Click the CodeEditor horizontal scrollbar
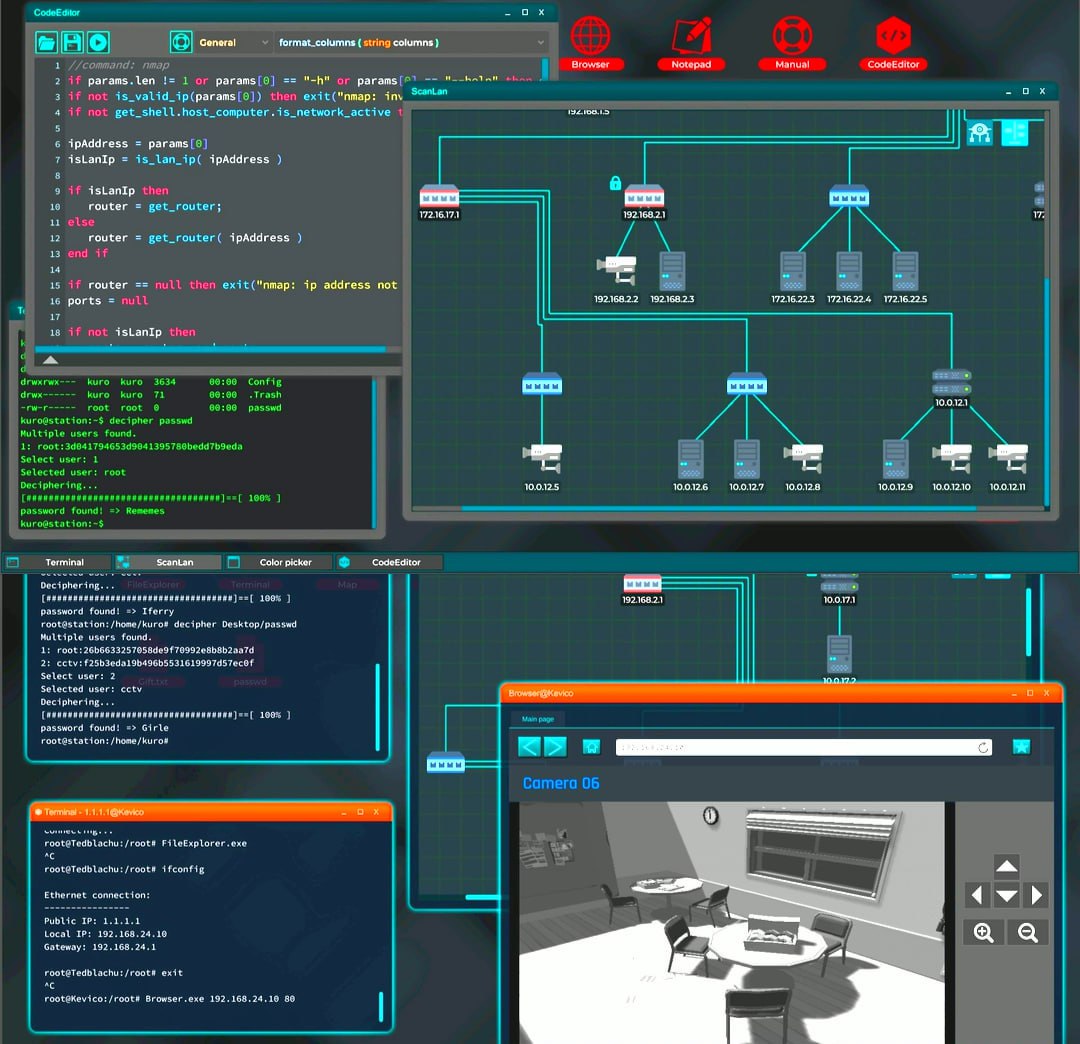 (211, 350)
